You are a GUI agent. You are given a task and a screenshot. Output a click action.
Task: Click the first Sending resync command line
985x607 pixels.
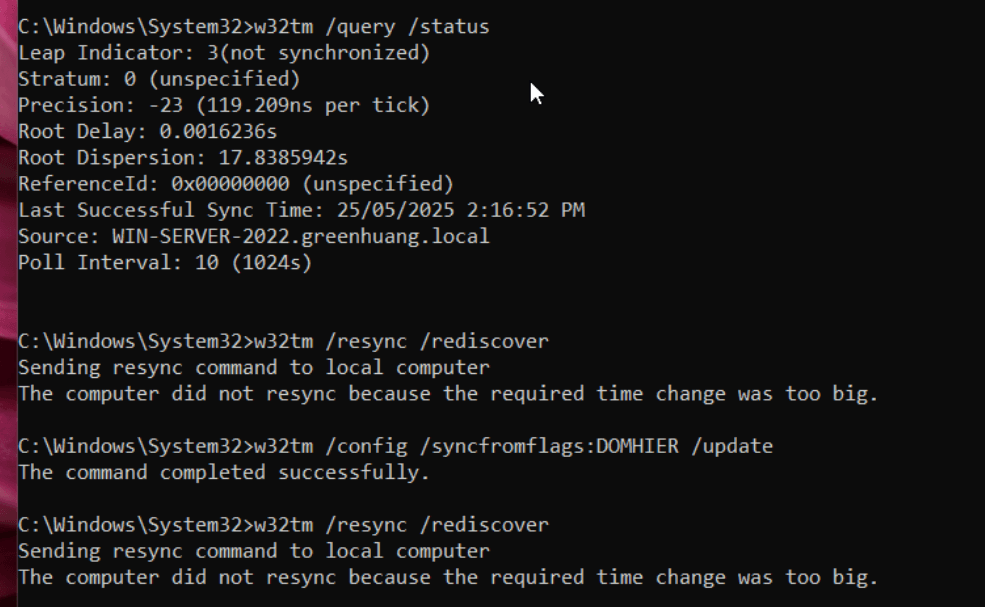click(253, 368)
